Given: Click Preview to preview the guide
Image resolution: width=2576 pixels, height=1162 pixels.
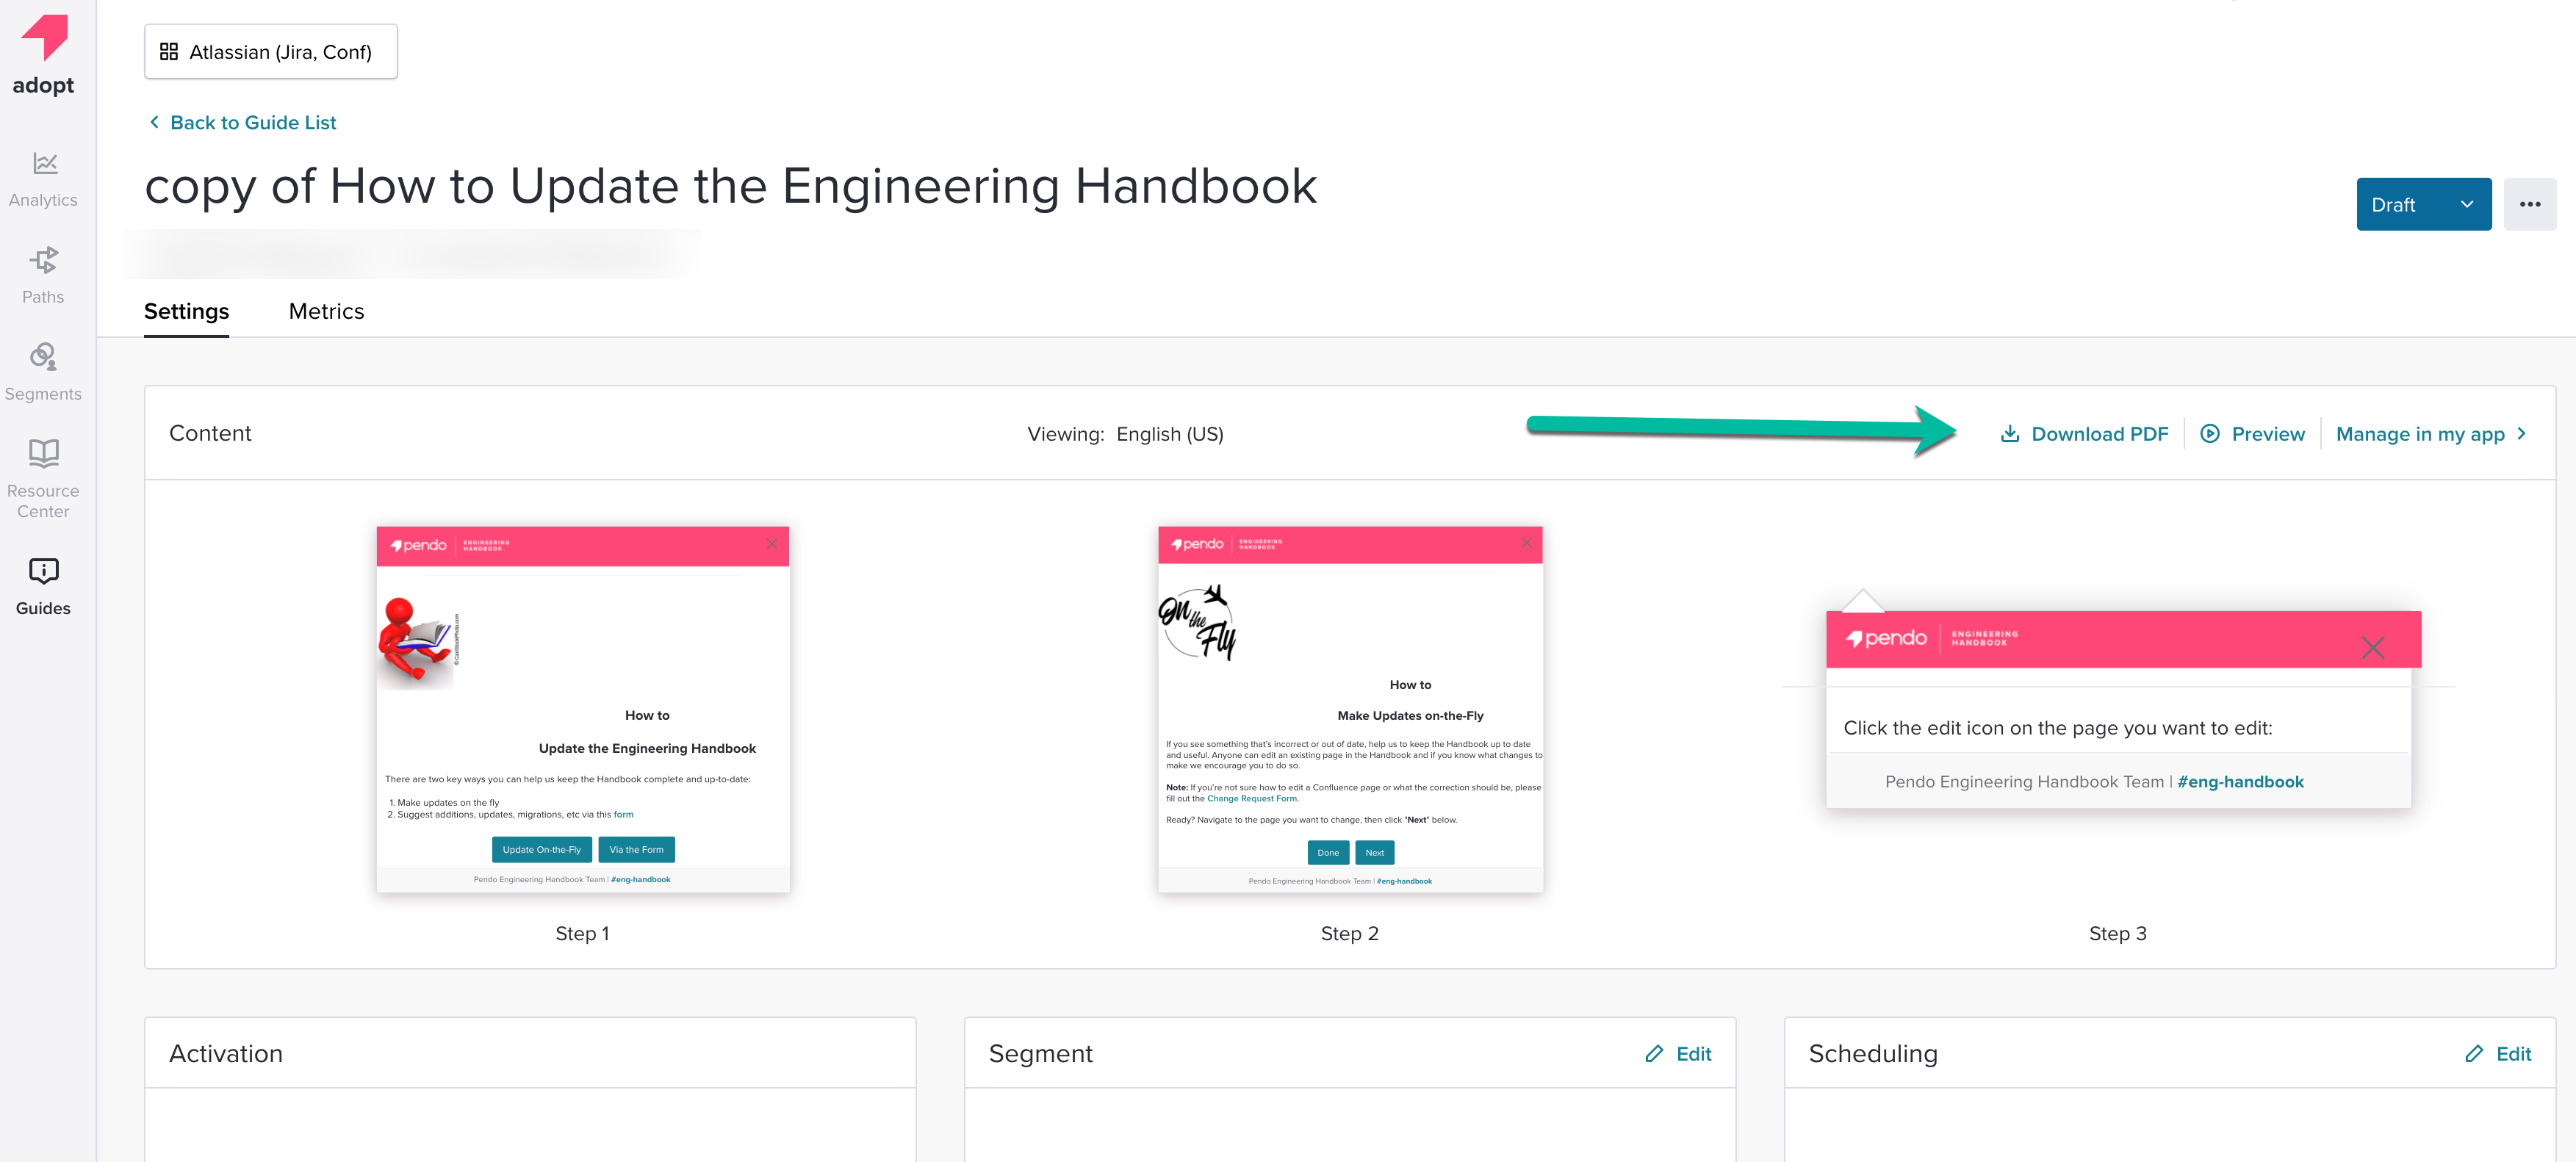Looking at the screenshot, I should pos(2252,434).
